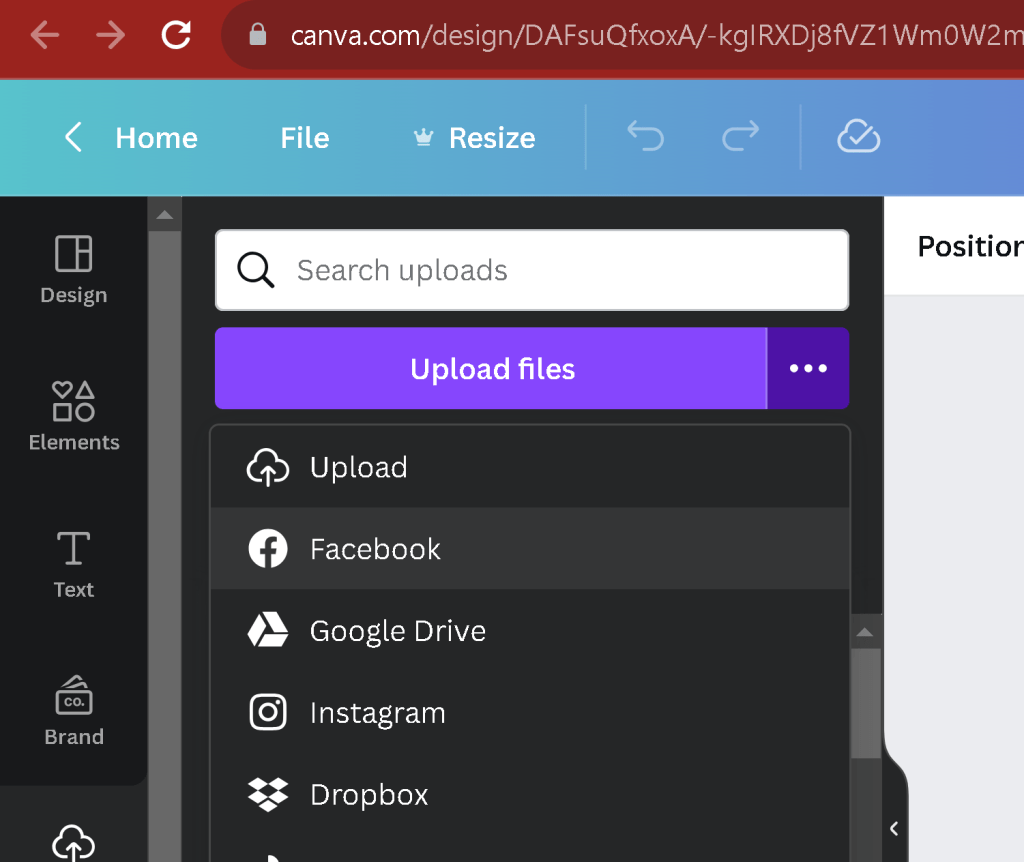1024x862 pixels.
Task: Go back in browser history
Action: pyautogui.click(x=45, y=35)
